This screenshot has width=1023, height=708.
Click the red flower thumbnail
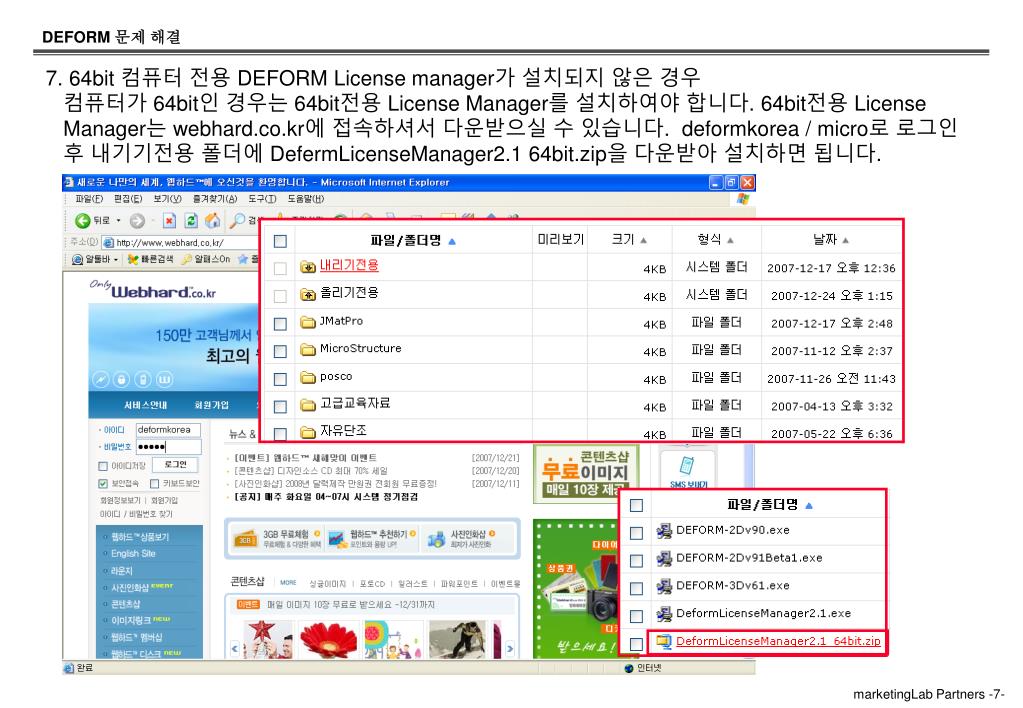(x=328, y=640)
